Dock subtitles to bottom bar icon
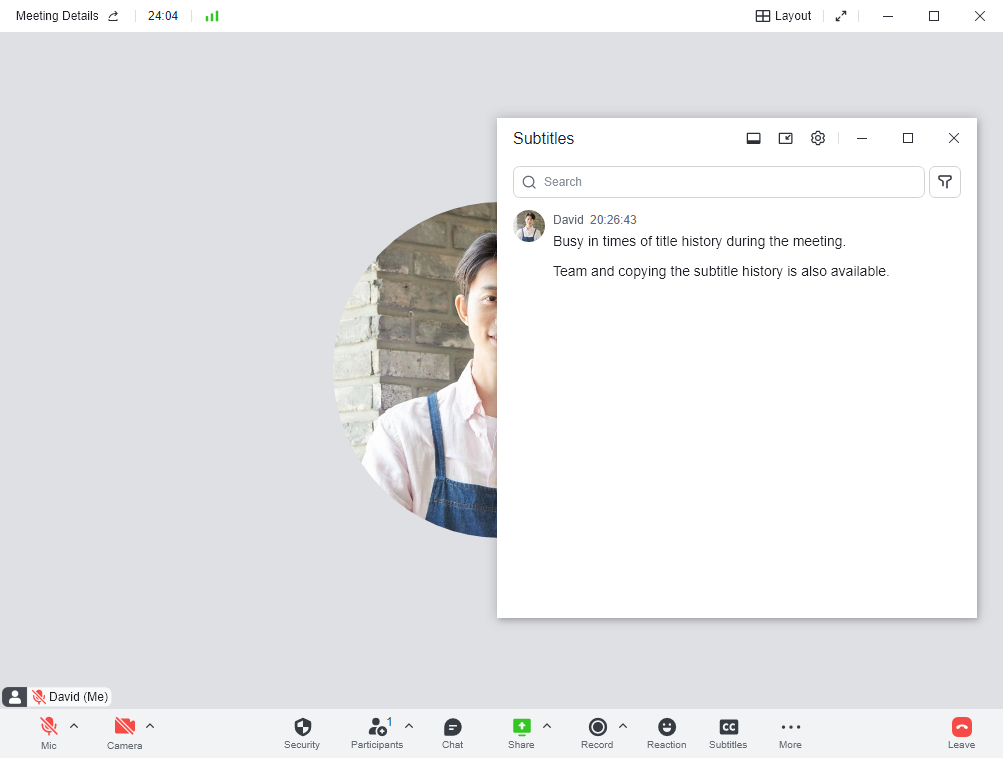This screenshot has height=758, width=1003. [x=754, y=138]
